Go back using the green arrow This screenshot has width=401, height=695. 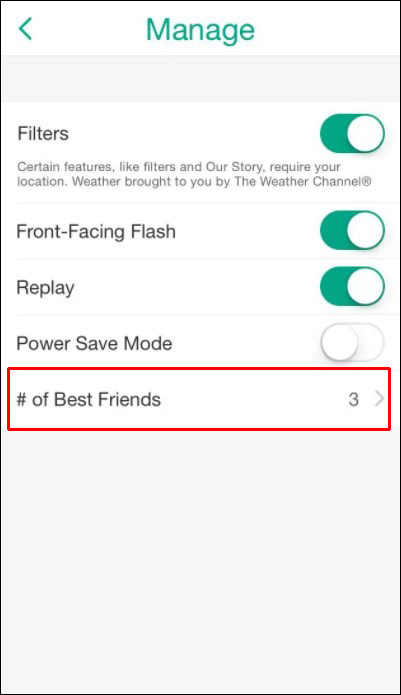pyautogui.click(x=25, y=29)
